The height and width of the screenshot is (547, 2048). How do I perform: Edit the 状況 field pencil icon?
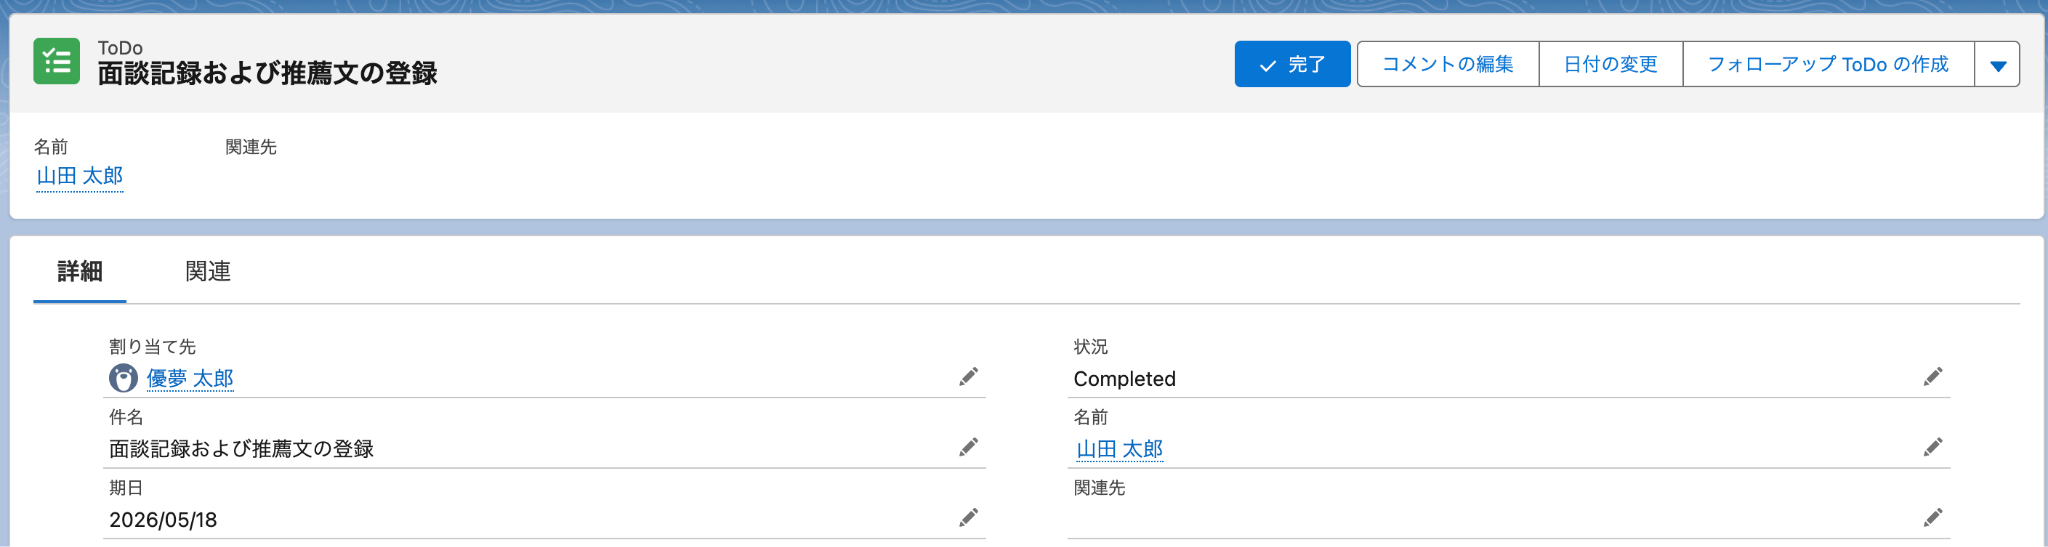click(1933, 377)
